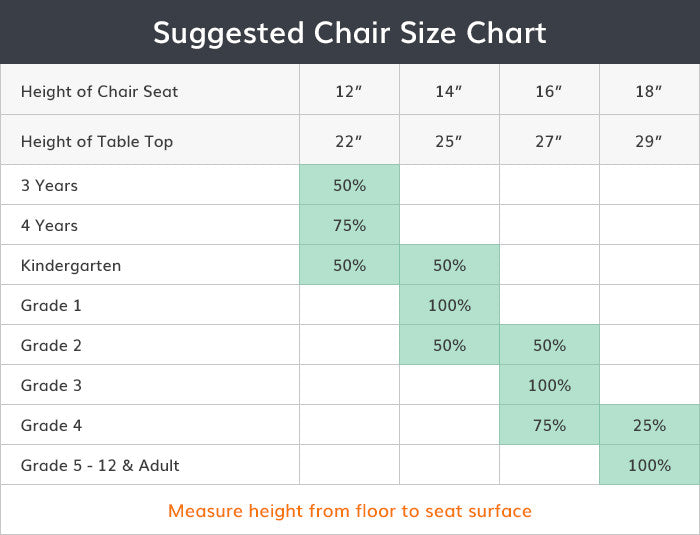Viewport: 700px width, 535px height.
Task: Click the 100% cell for Grade 3
Action: click(549, 385)
